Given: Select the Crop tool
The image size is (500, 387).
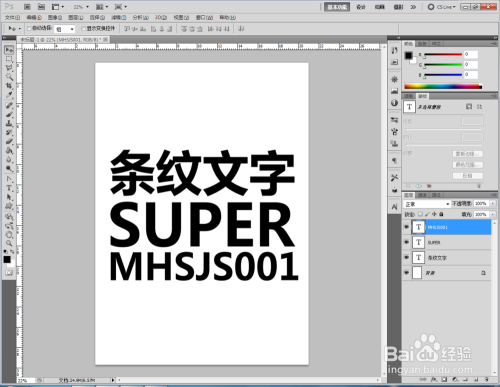Looking at the screenshot, I should (9, 86).
